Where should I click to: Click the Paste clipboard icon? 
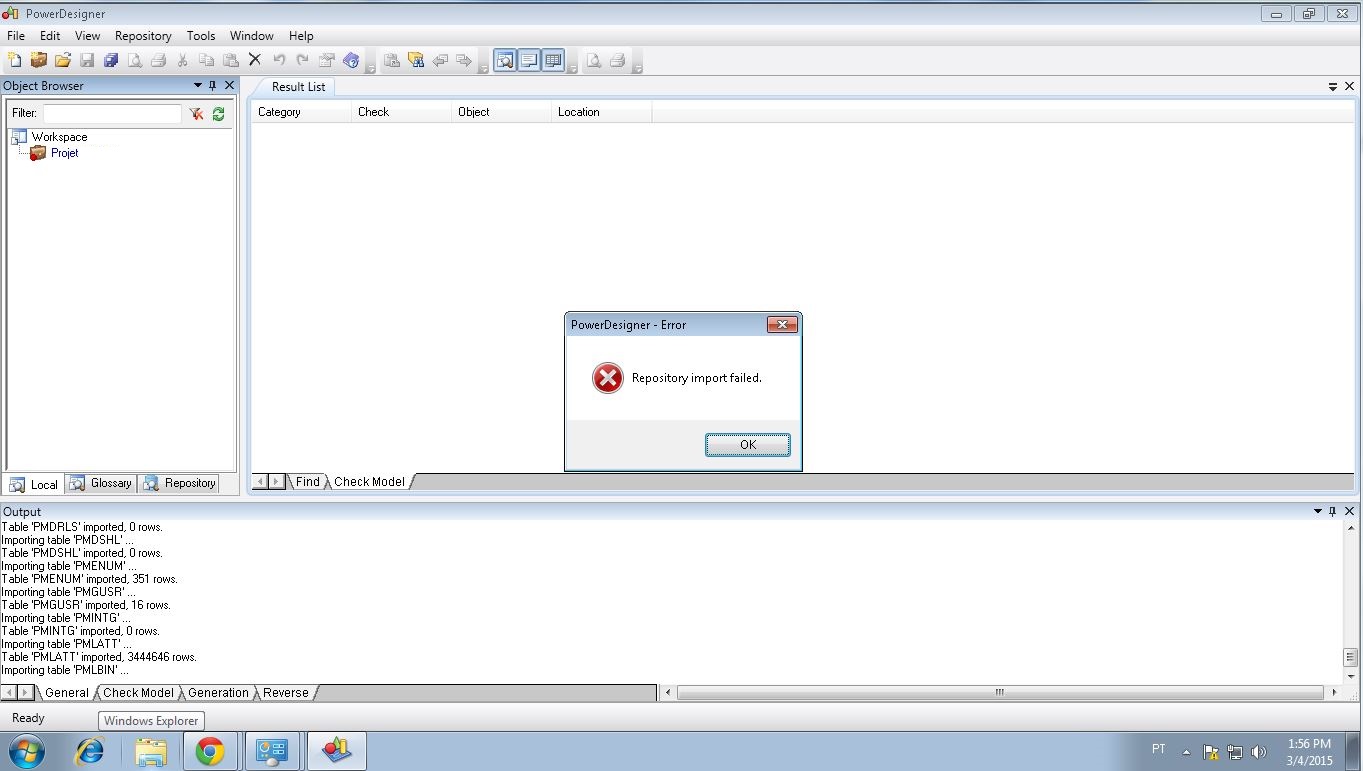pos(230,60)
